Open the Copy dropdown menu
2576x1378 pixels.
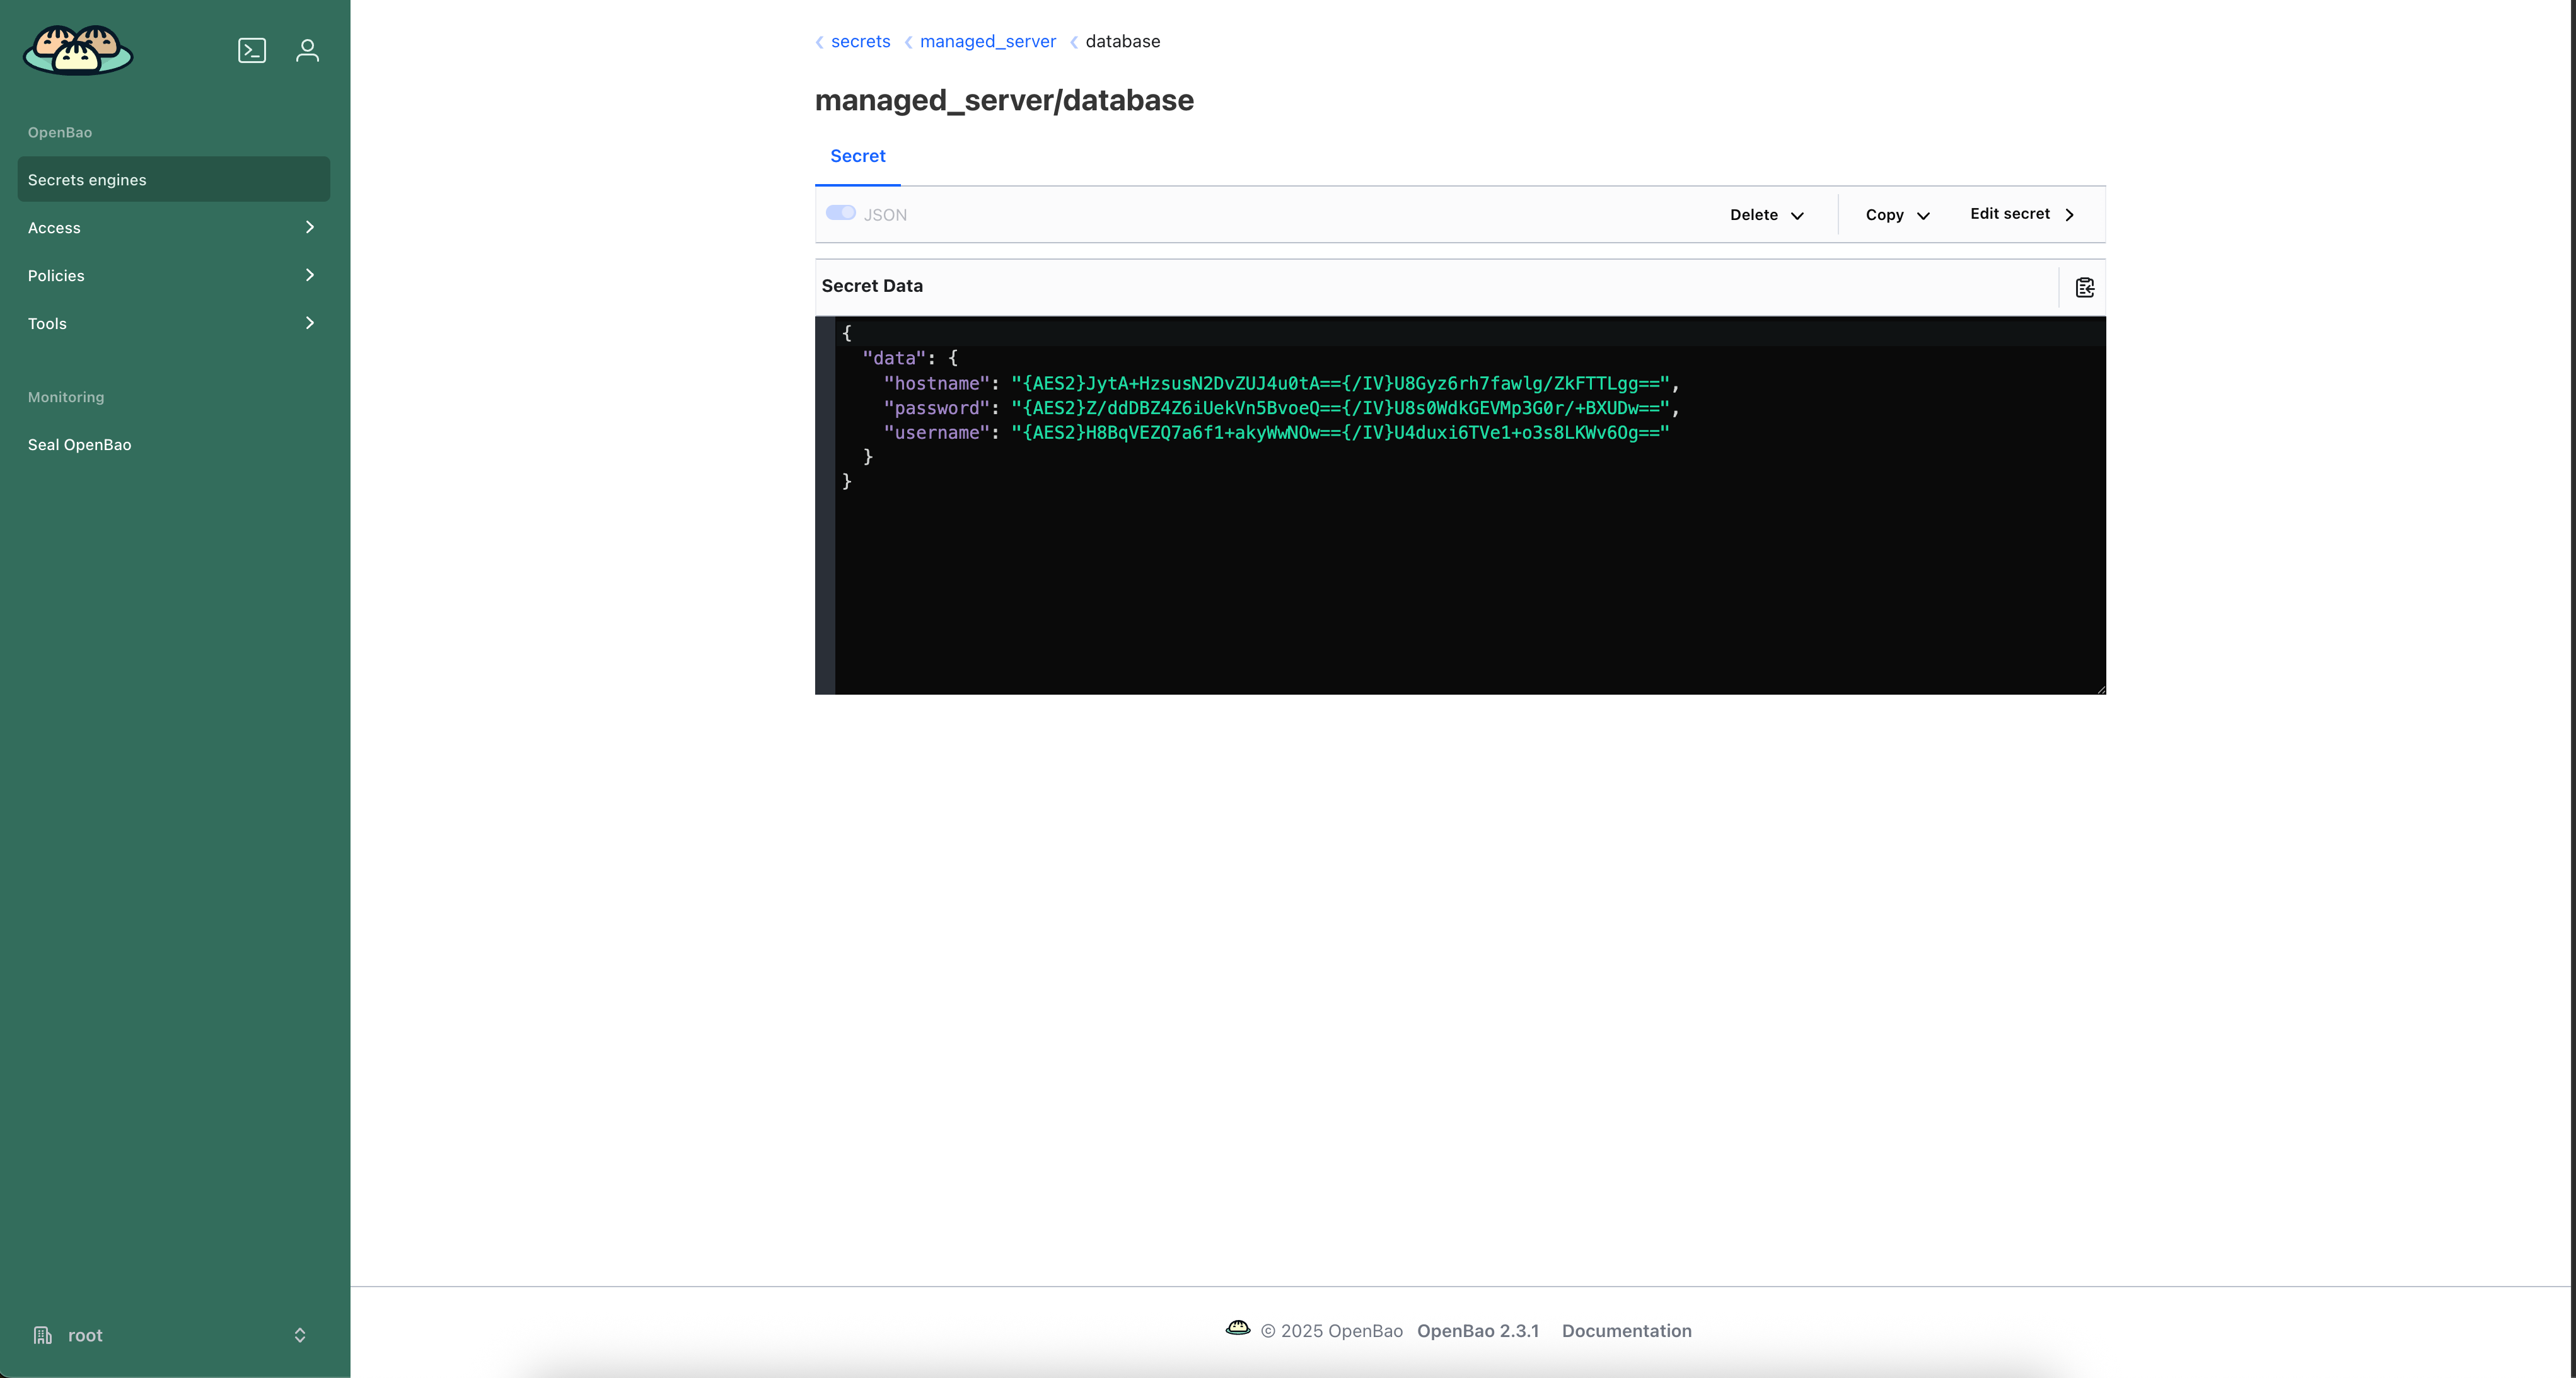(x=1896, y=215)
